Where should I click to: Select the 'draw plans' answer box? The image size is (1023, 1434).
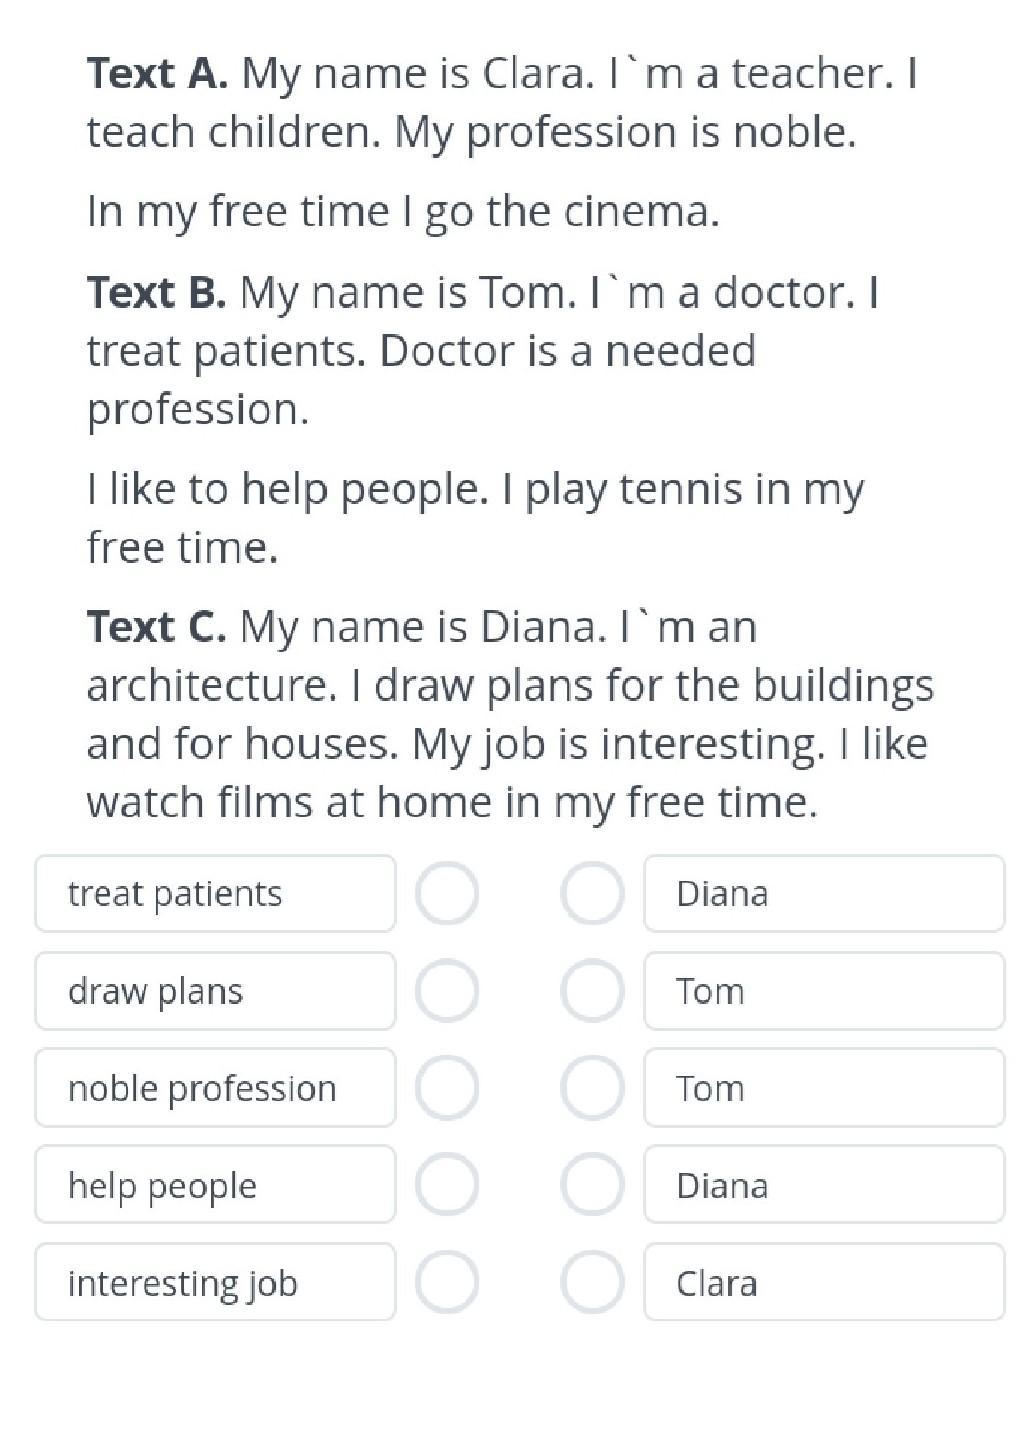(215, 991)
